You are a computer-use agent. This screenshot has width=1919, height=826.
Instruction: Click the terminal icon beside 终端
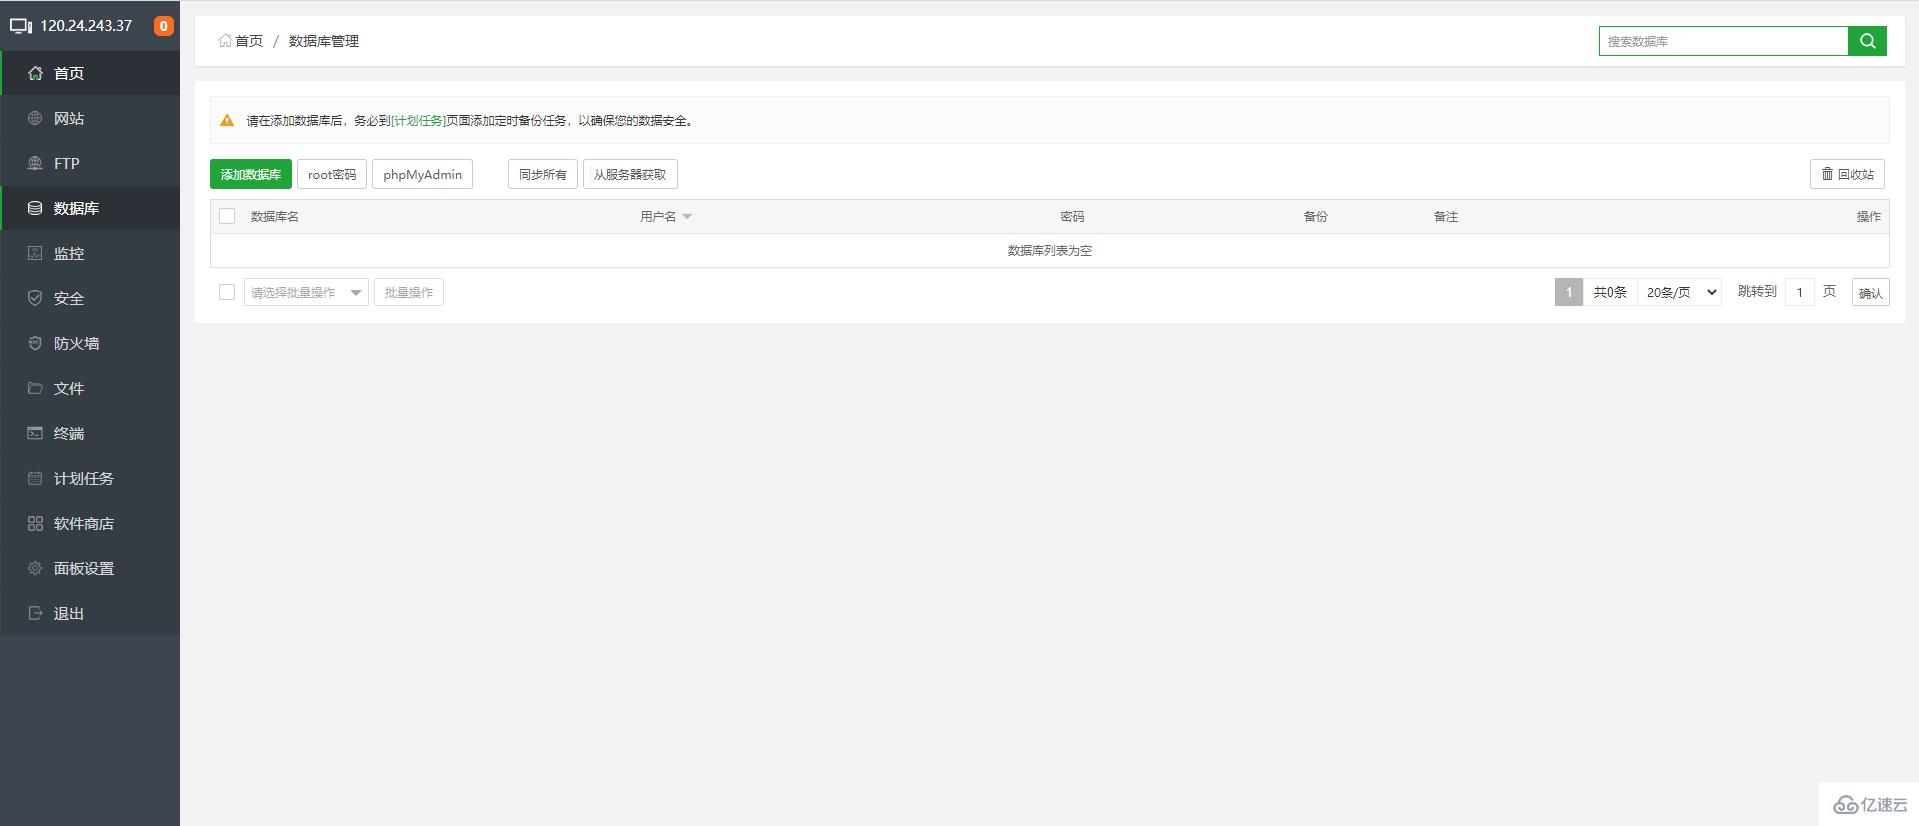click(x=35, y=433)
